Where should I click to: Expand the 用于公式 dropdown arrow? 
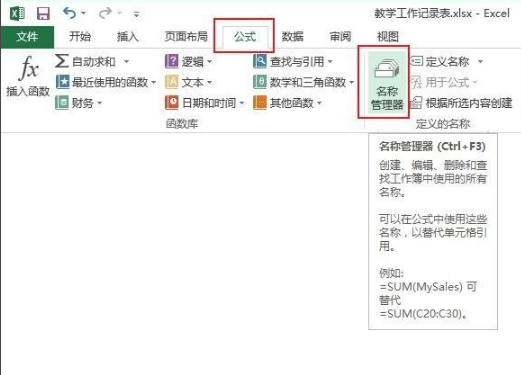click(475, 82)
